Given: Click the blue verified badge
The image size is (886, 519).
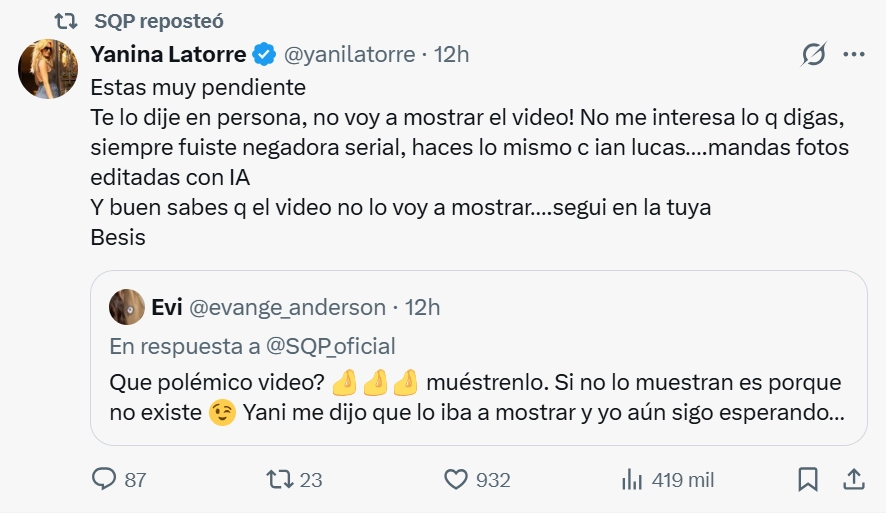Looking at the screenshot, I should [x=264, y=54].
